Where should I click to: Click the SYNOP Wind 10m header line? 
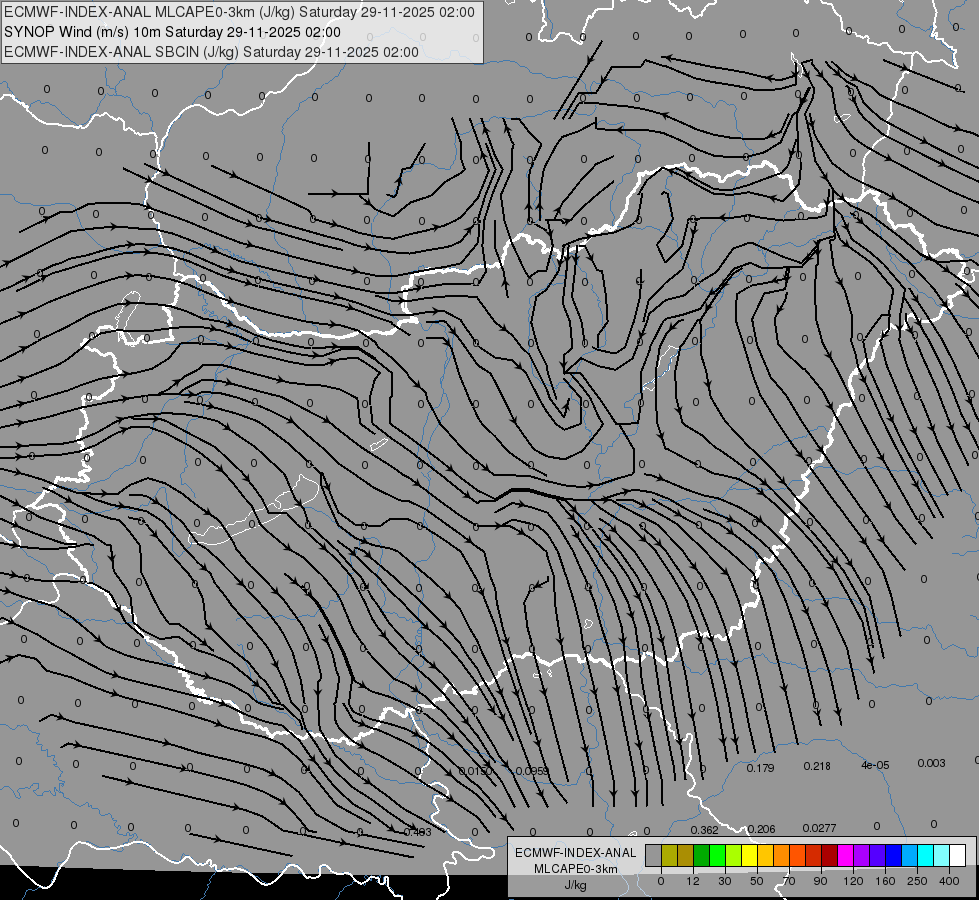click(x=172, y=32)
